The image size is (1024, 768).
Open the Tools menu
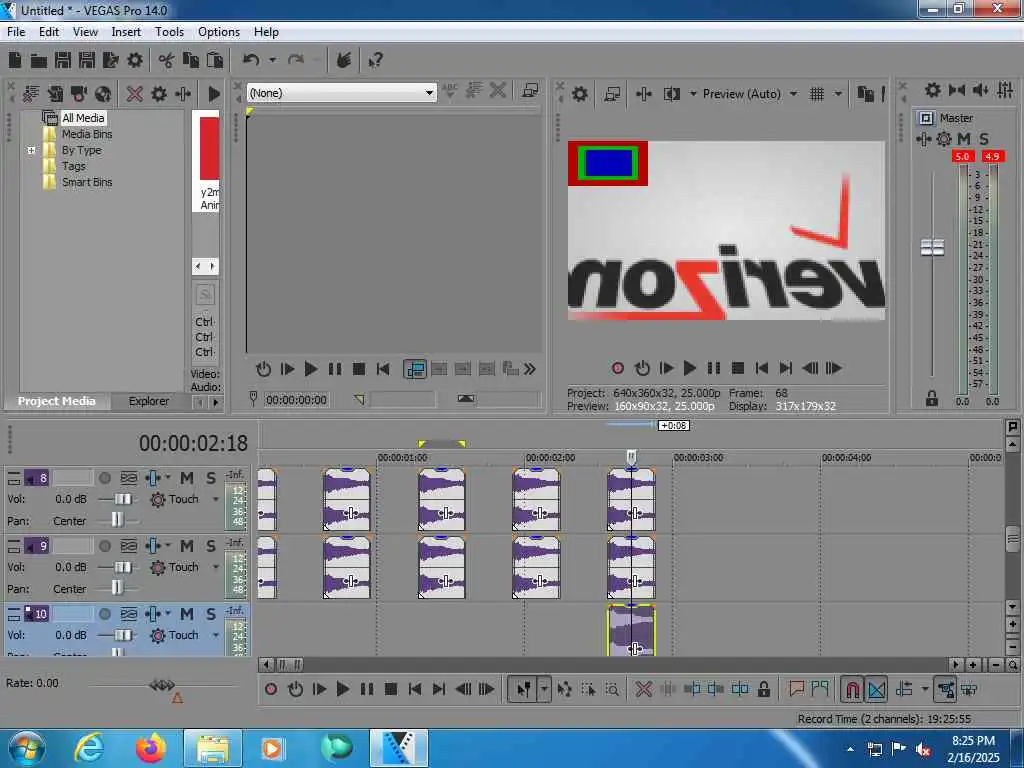point(169,31)
